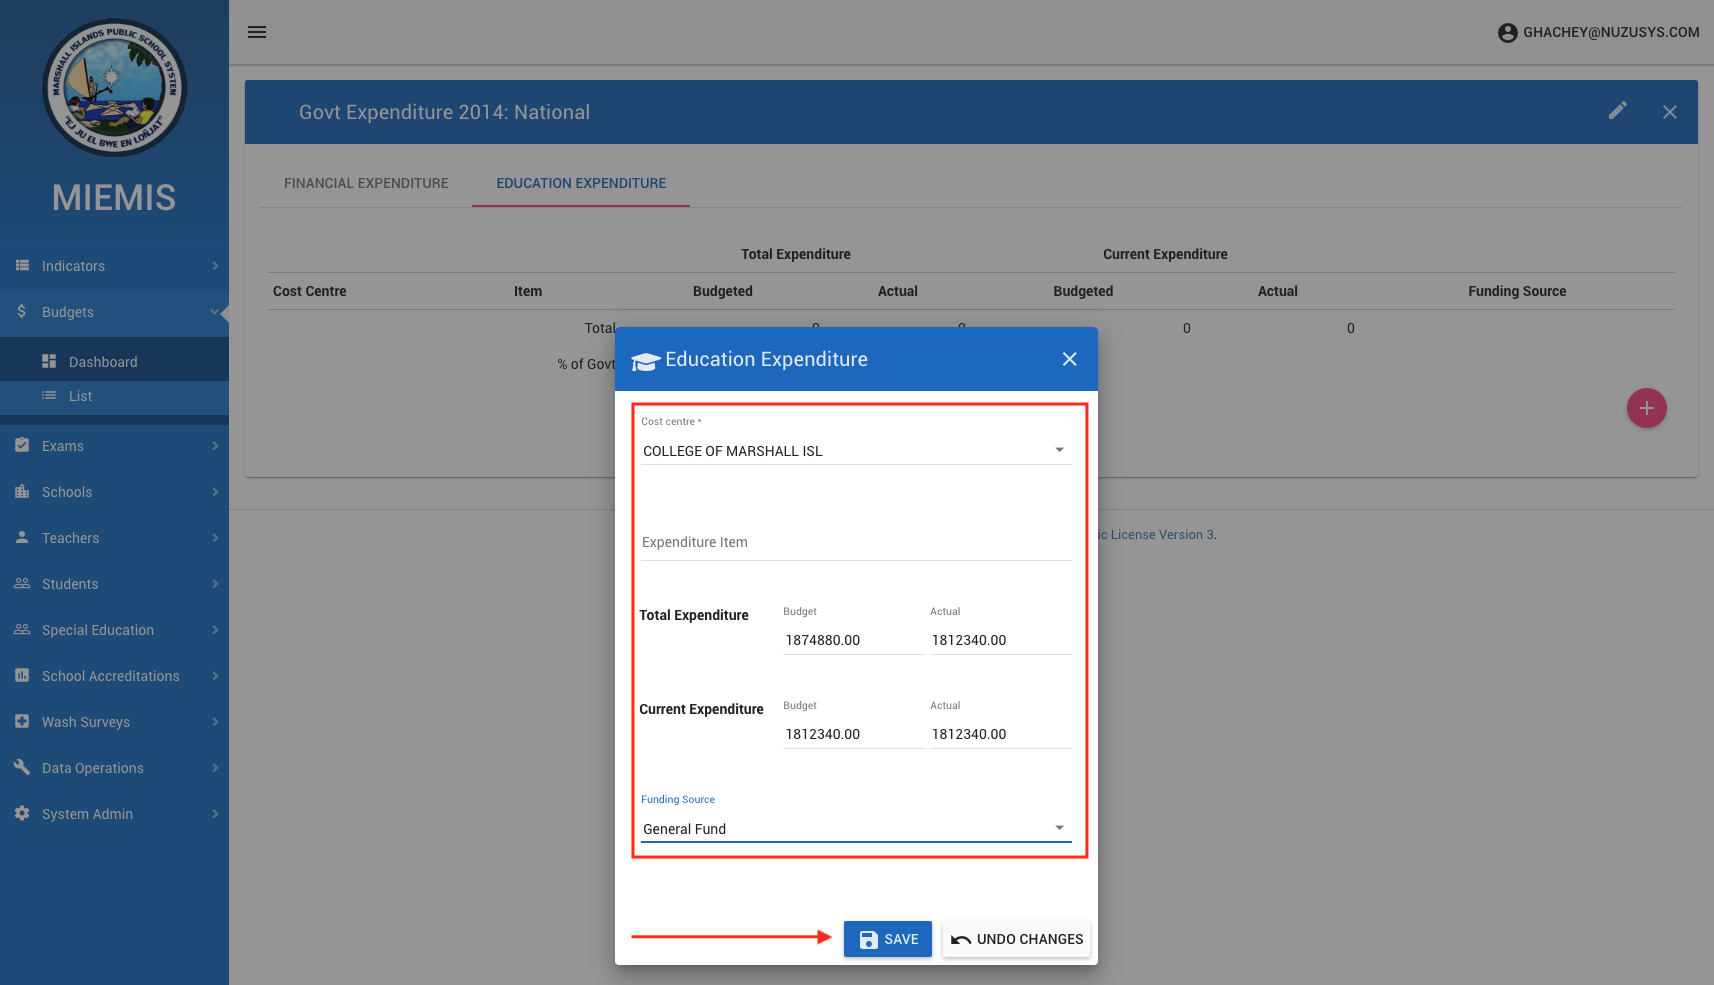Click the Undo Changes button

1016,939
